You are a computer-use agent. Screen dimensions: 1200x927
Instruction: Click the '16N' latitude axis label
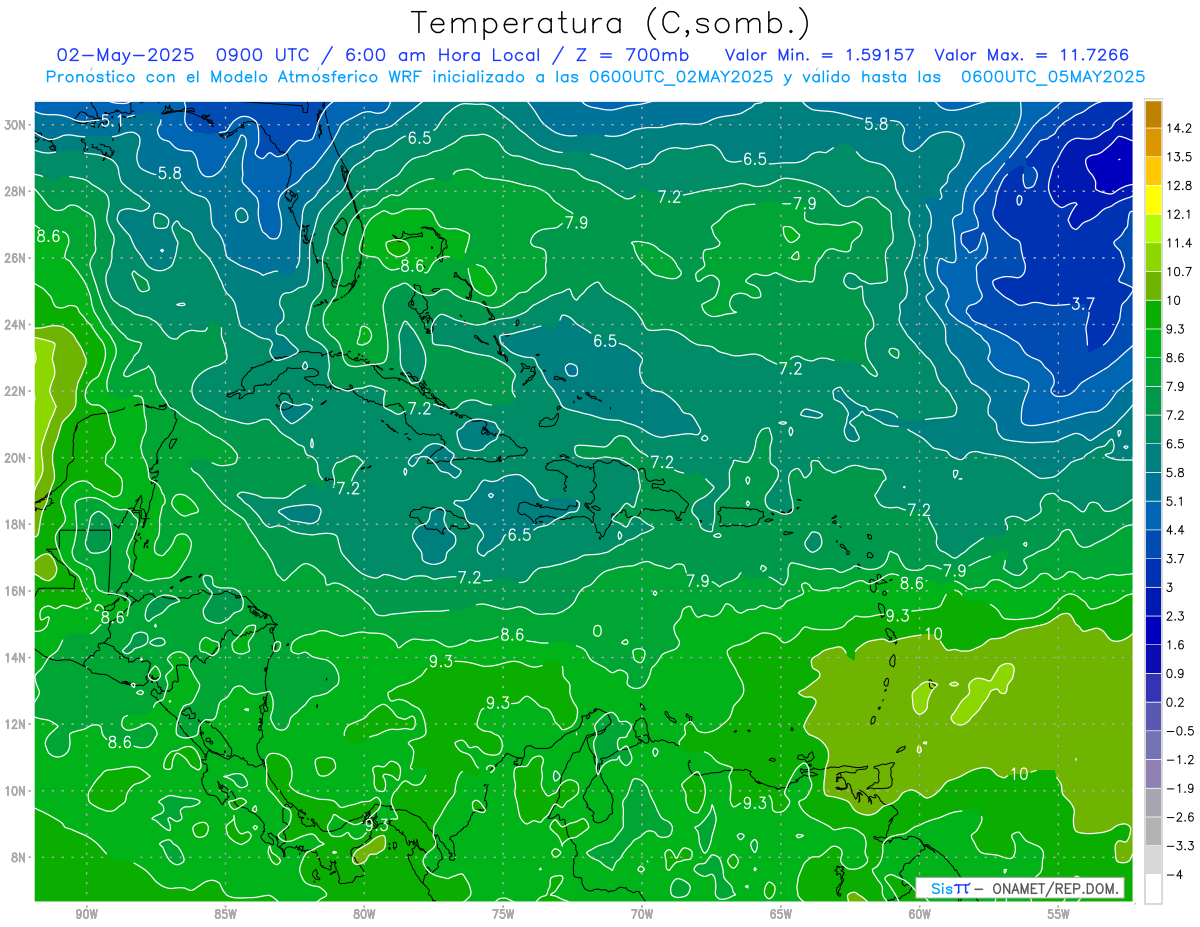pyautogui.click(x=15, y=591)
